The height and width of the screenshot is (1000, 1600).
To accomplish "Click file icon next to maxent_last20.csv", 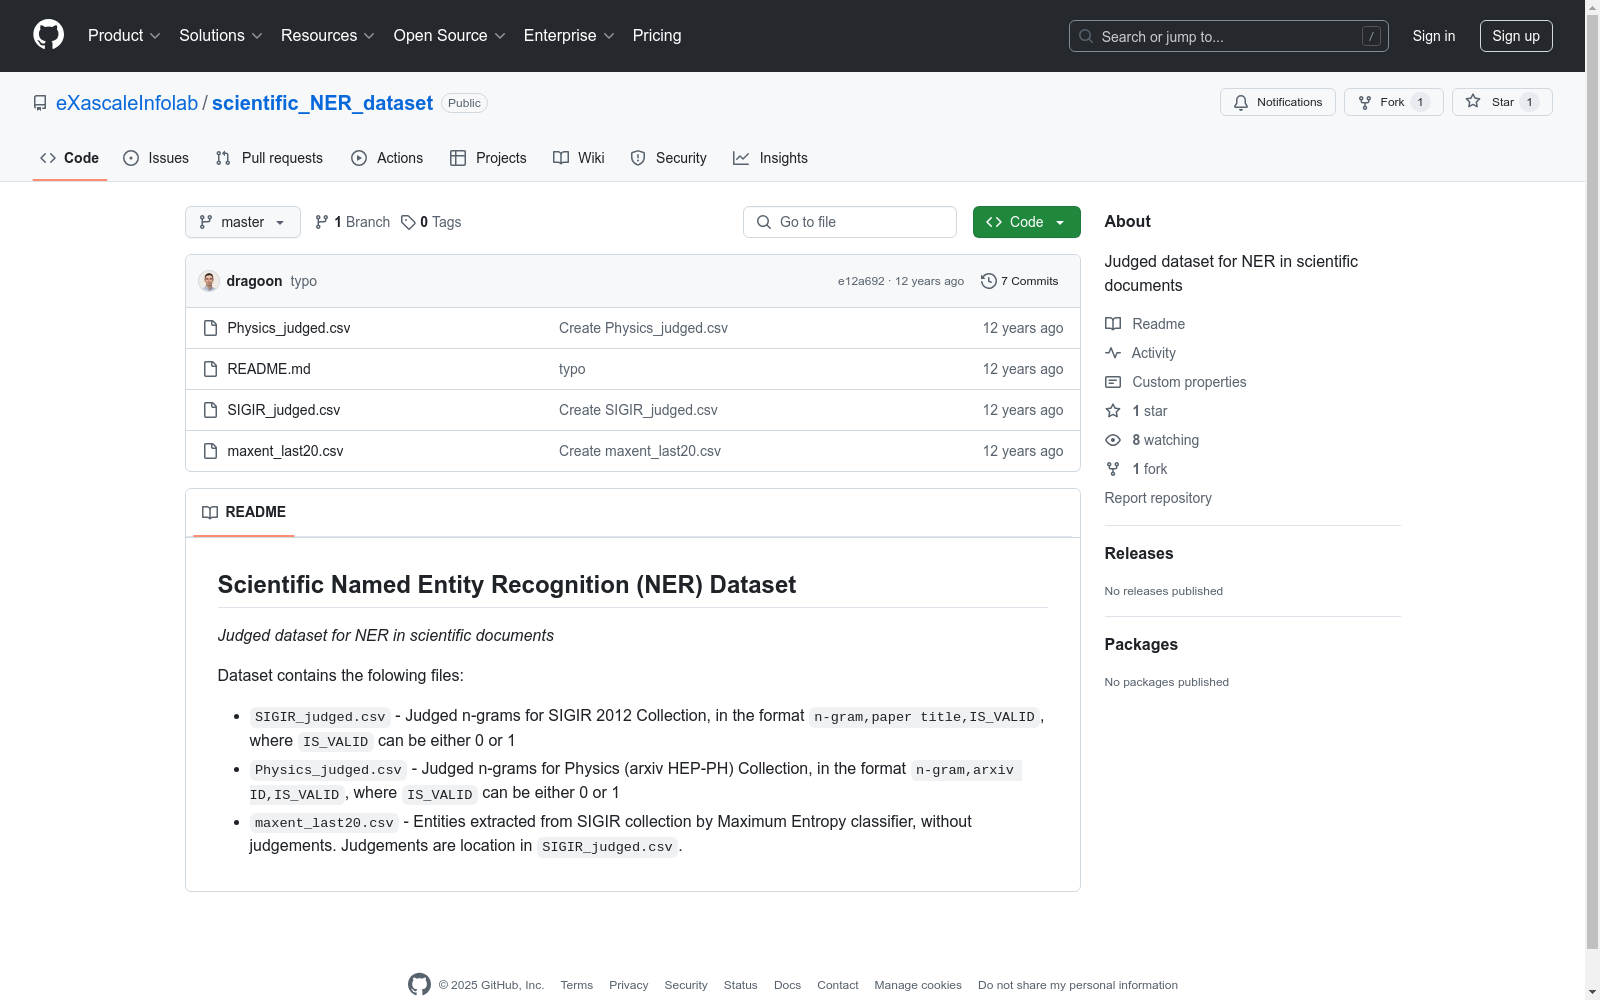I will pos(210,451).
